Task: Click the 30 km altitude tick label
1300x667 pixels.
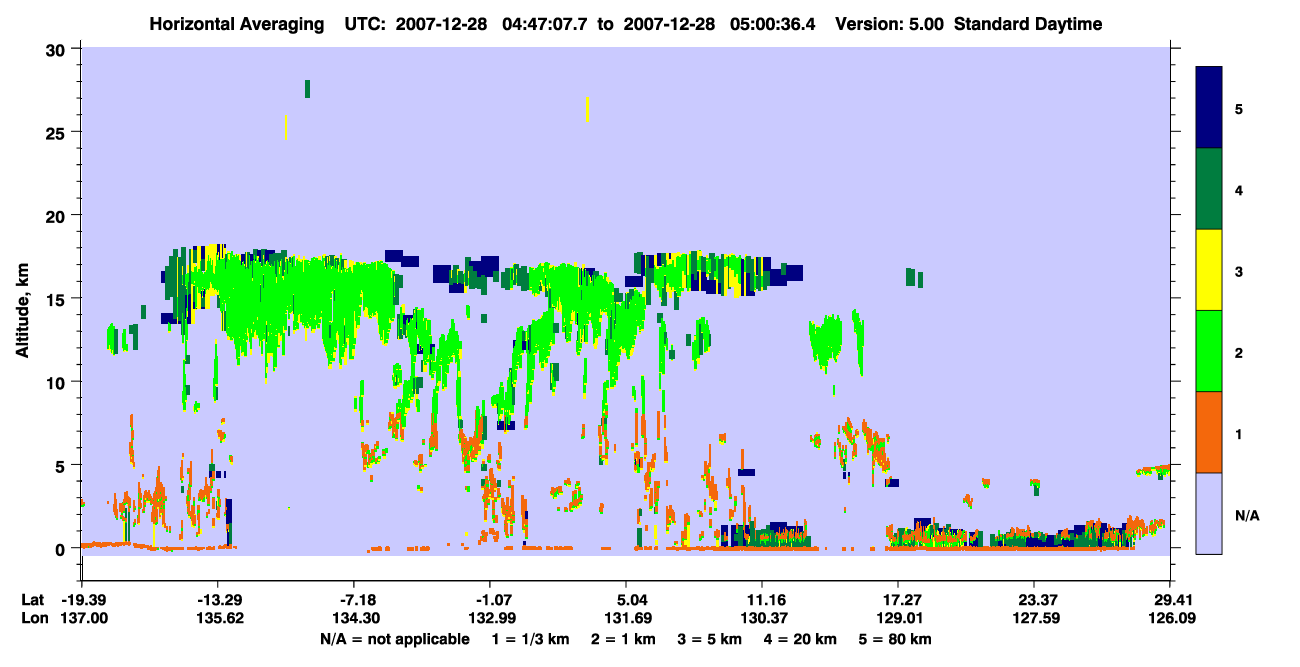Action: click(x=58, y=49)
